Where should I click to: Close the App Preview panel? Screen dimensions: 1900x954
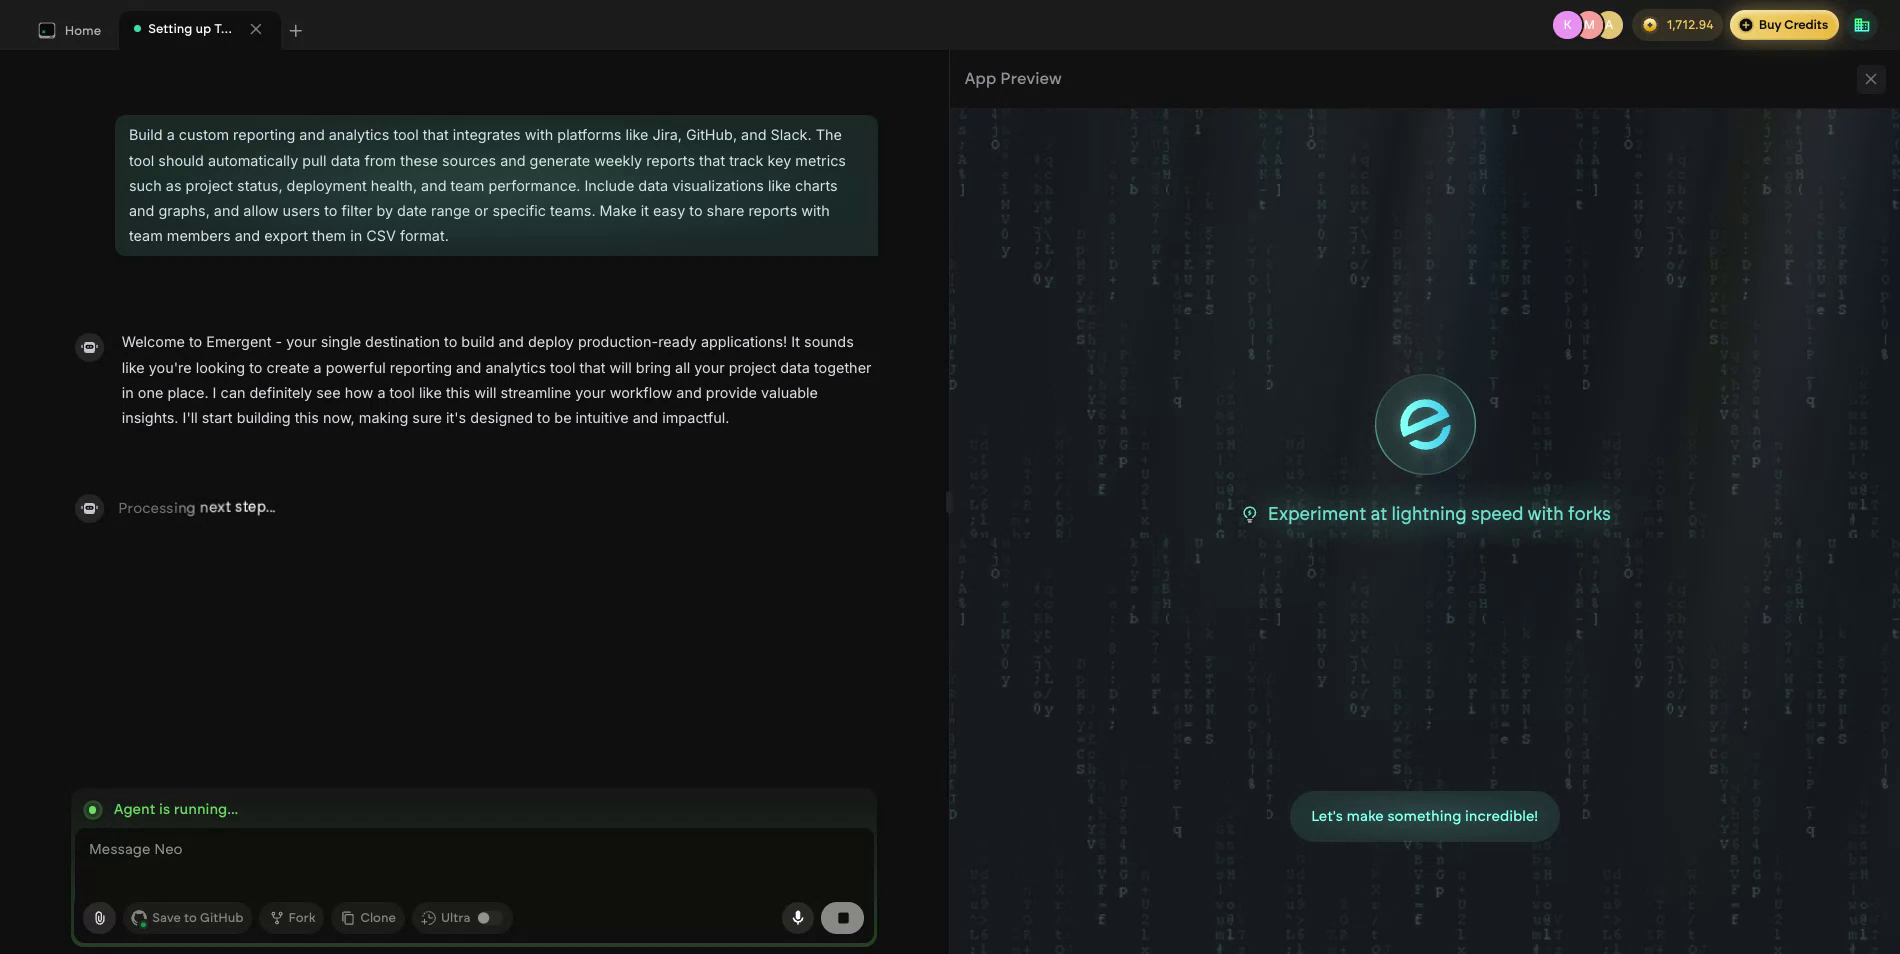pyautogui.click(x=1871, y=79)
